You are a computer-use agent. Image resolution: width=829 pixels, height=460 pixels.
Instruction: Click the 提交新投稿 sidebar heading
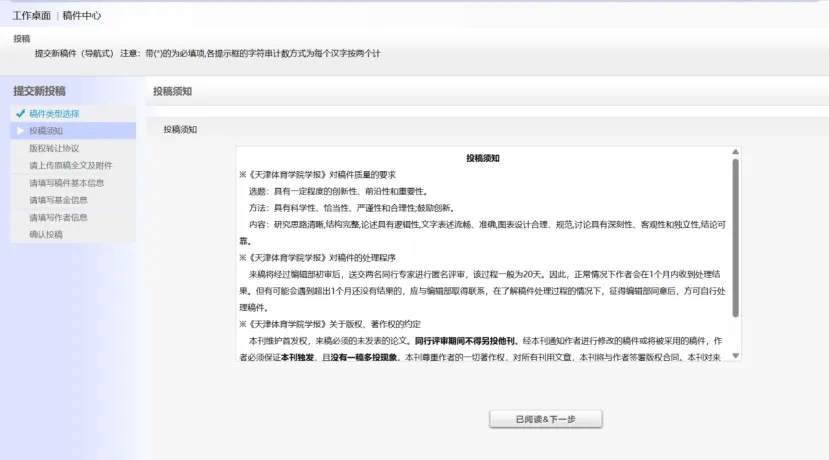(39, 91)
